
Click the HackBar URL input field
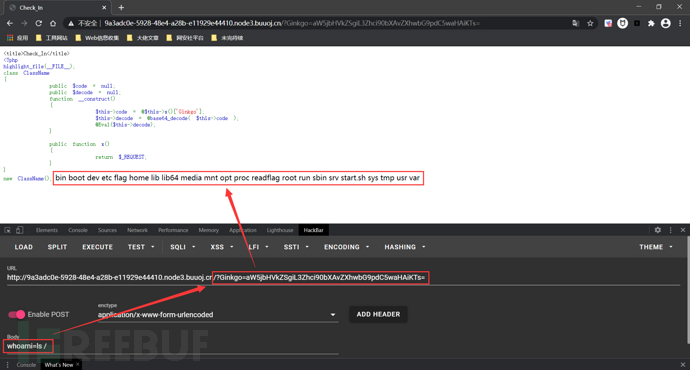click(x=343, y=278)
